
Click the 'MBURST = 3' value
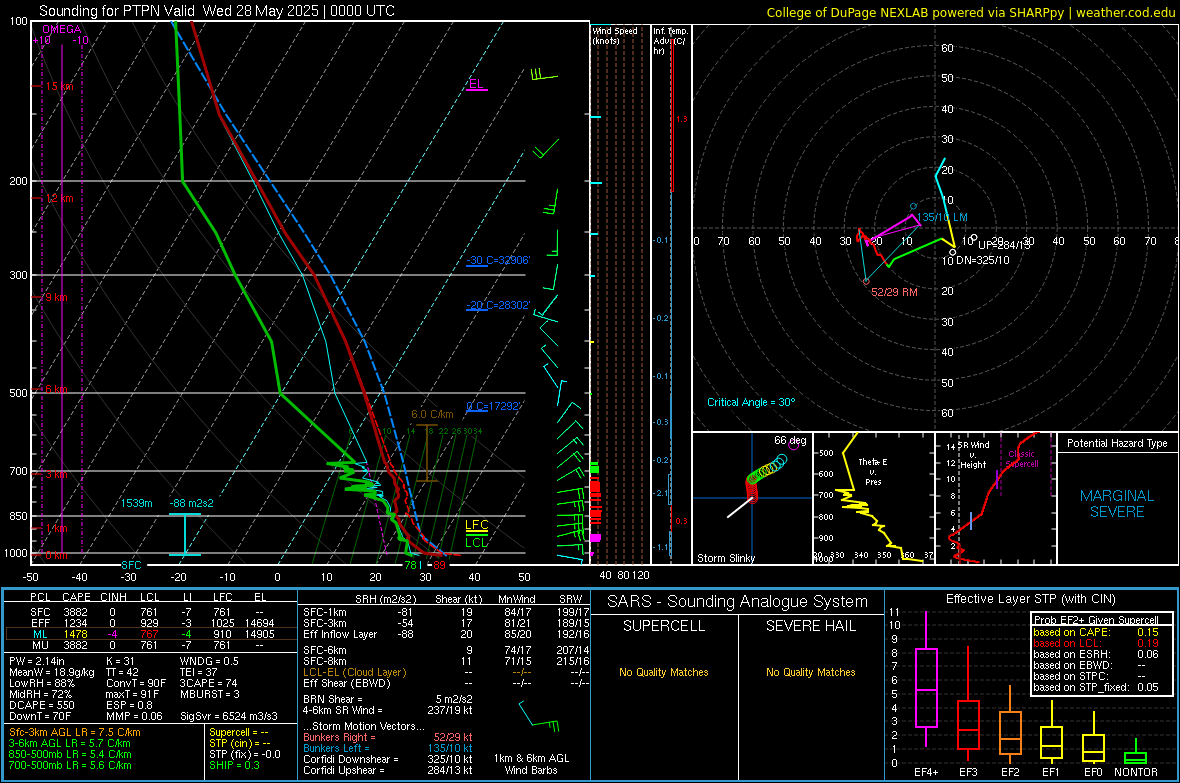tap(209, 693)
